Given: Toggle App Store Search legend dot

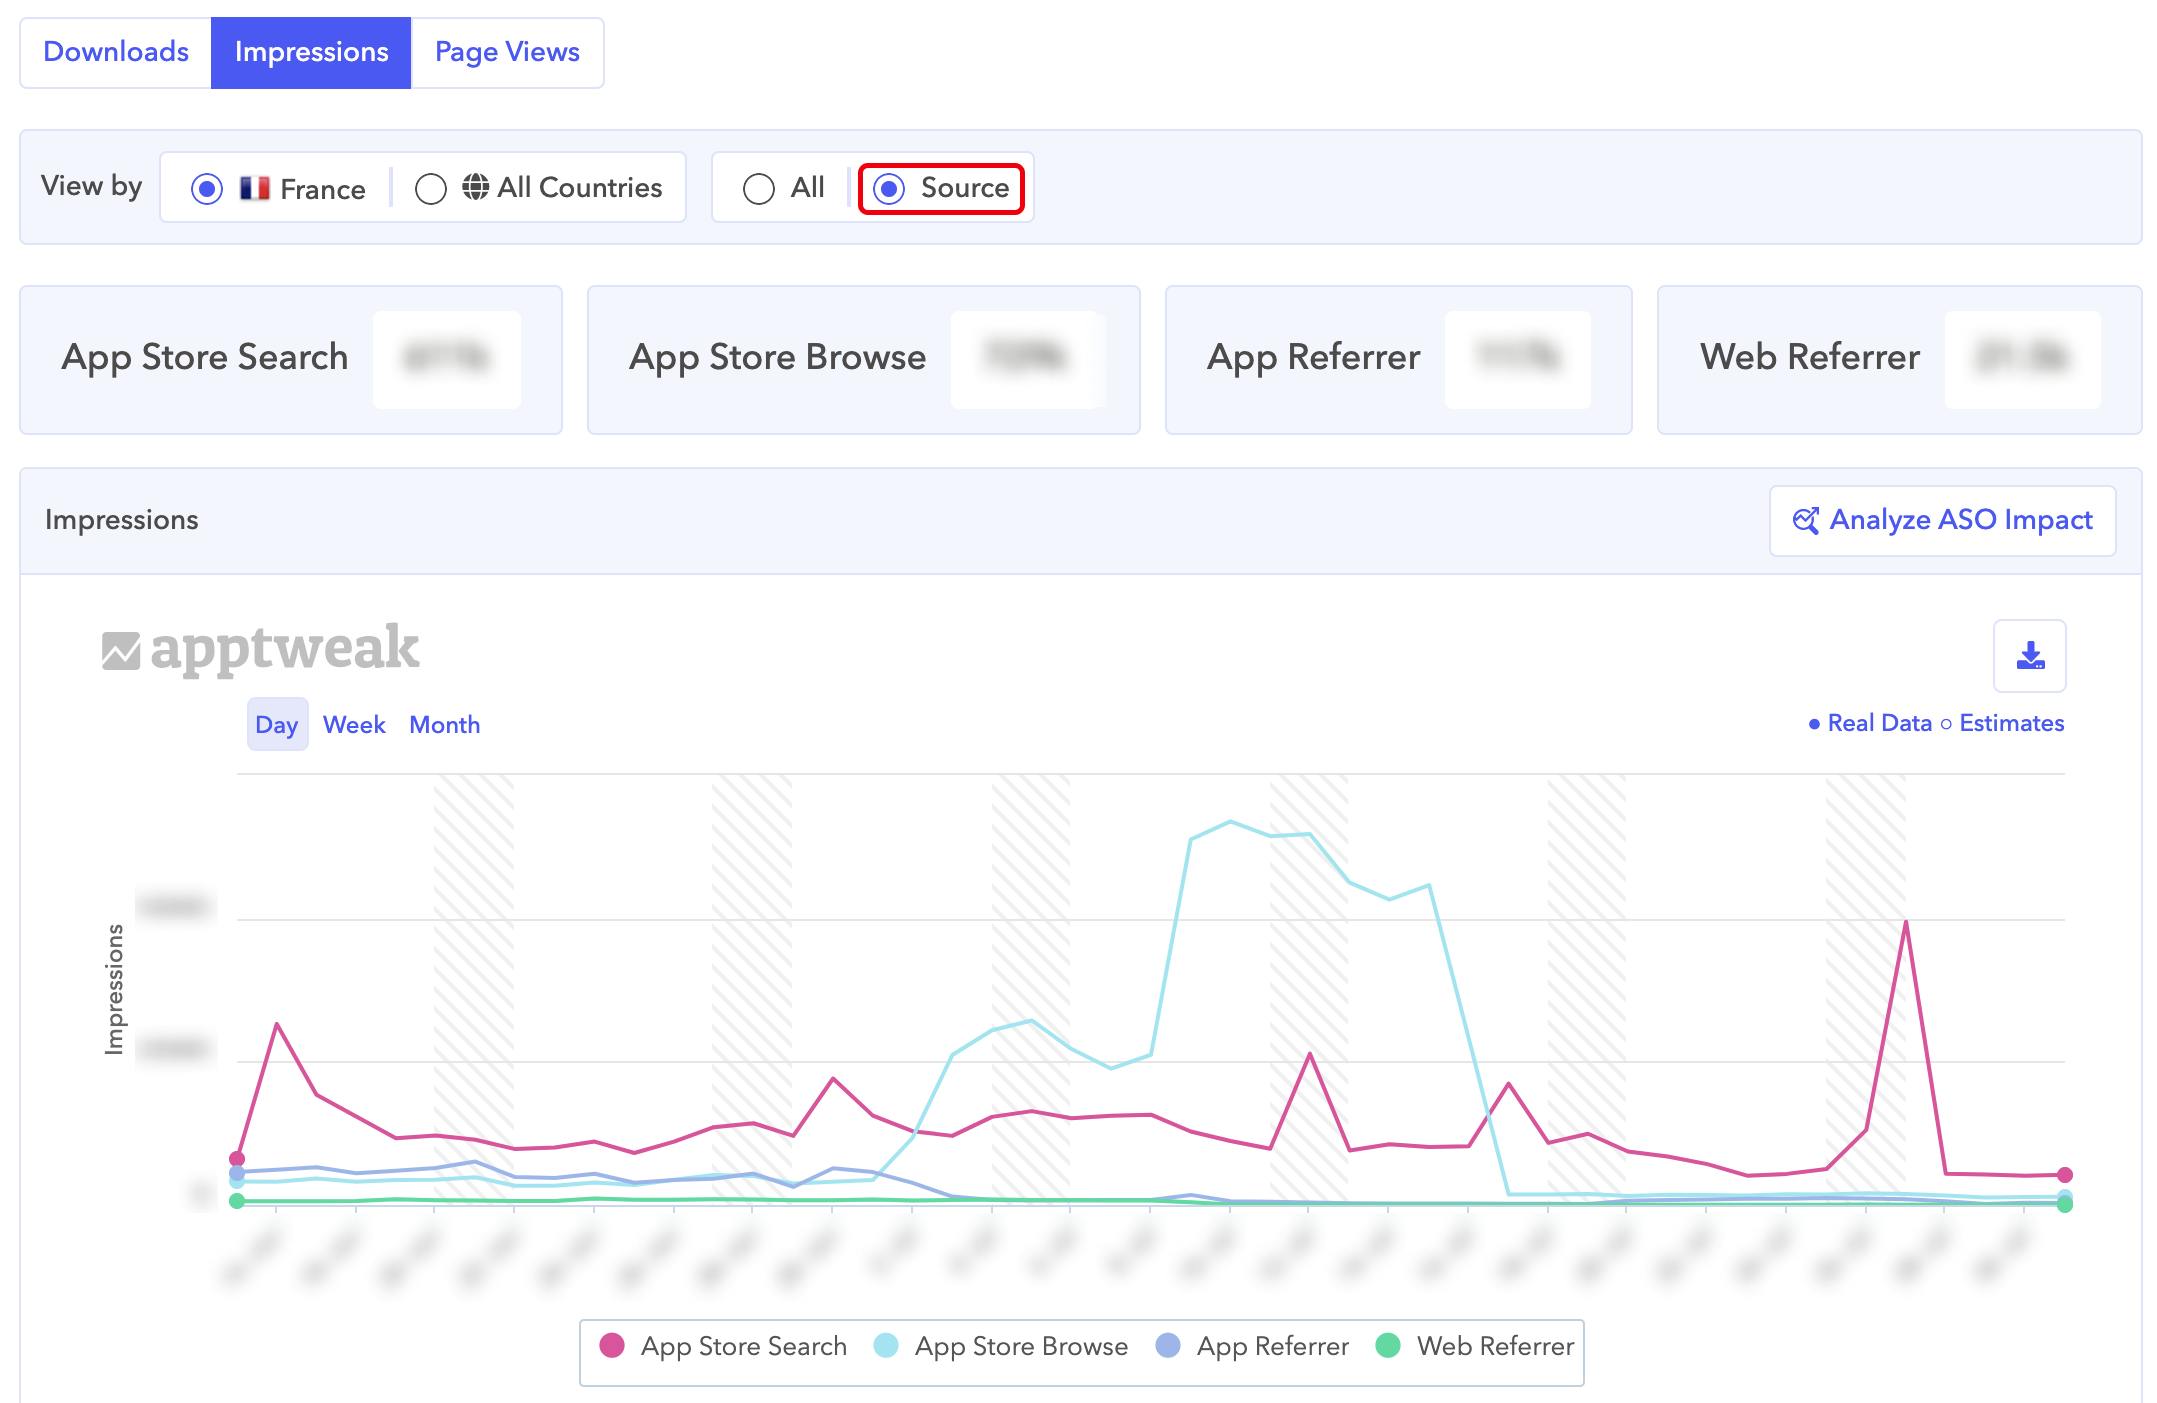Looking at the screenshot, I should 612,1346.
